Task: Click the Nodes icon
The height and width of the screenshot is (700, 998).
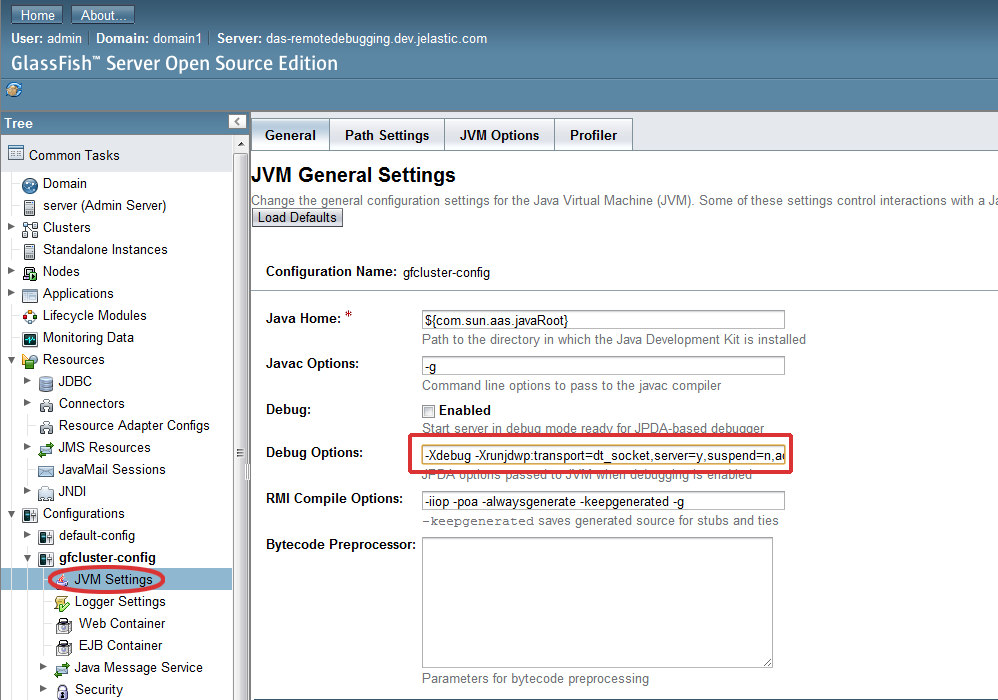Action: pyautogui.click(x=30, y=274)
